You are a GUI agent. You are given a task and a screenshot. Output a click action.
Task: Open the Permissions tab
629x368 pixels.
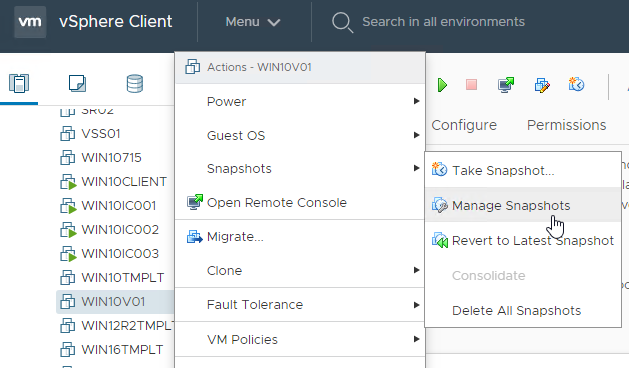click(566, 125)
